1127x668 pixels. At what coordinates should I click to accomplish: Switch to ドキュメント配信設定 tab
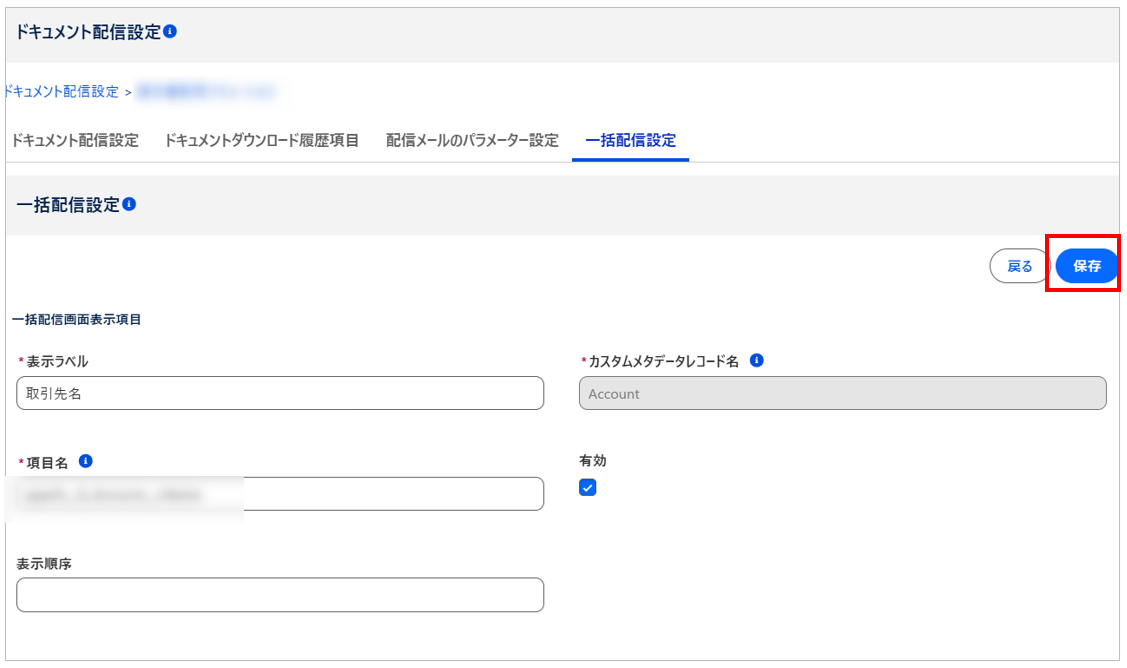75,140
